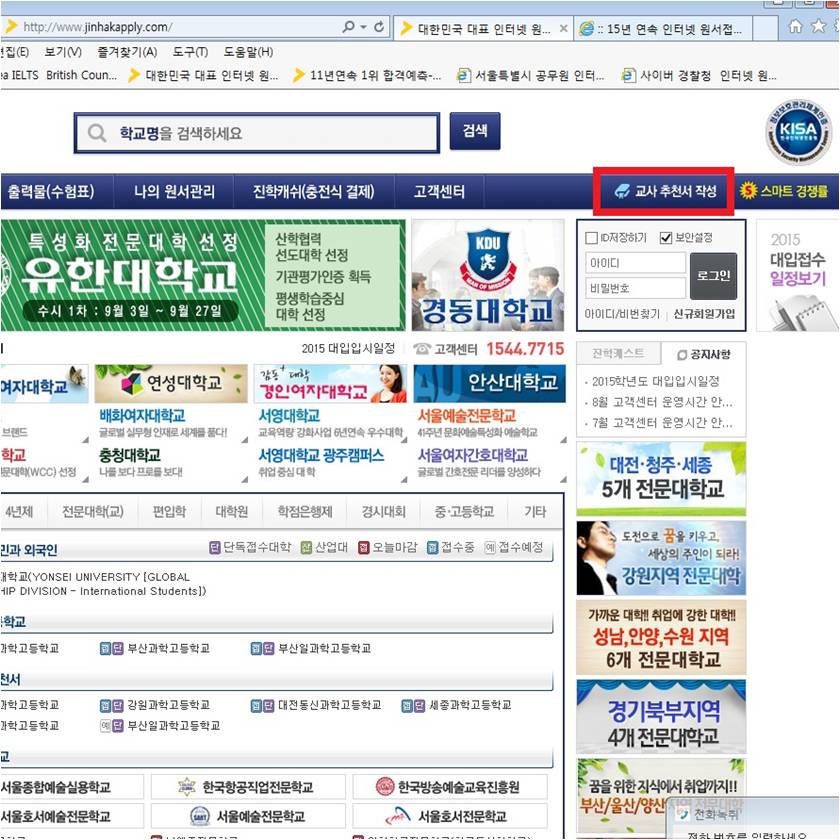This screenshot has width=840, height=840.
Task: Select the 기타 category tab
Action: click(535, 512)
